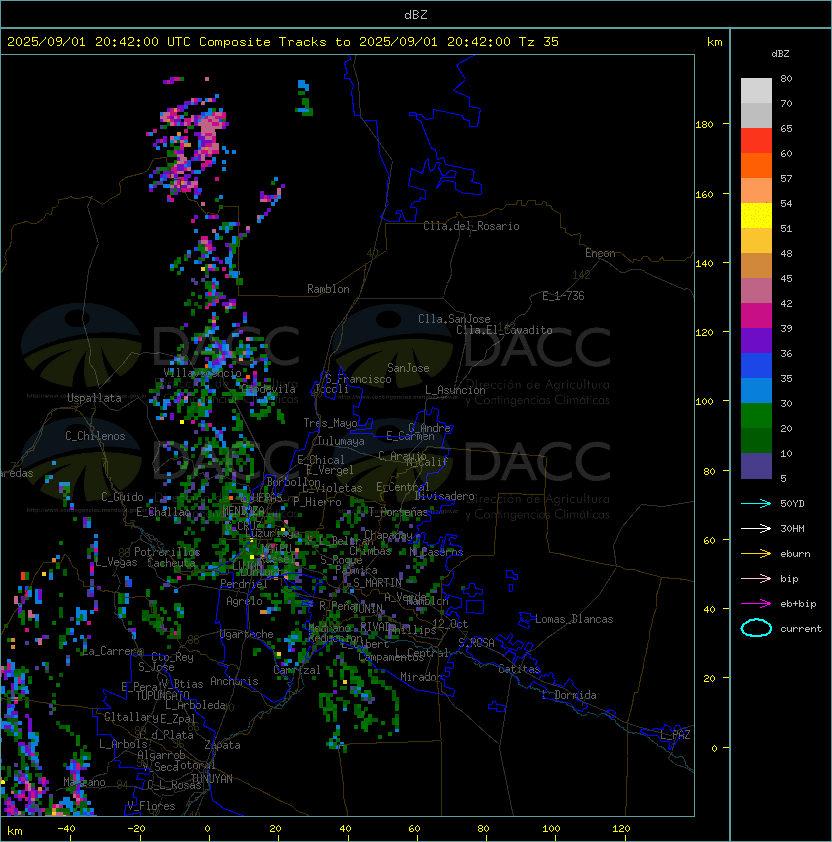Screen dimensions: 832x842
Task: Click the Zapata label
Action: coord(222,745)
